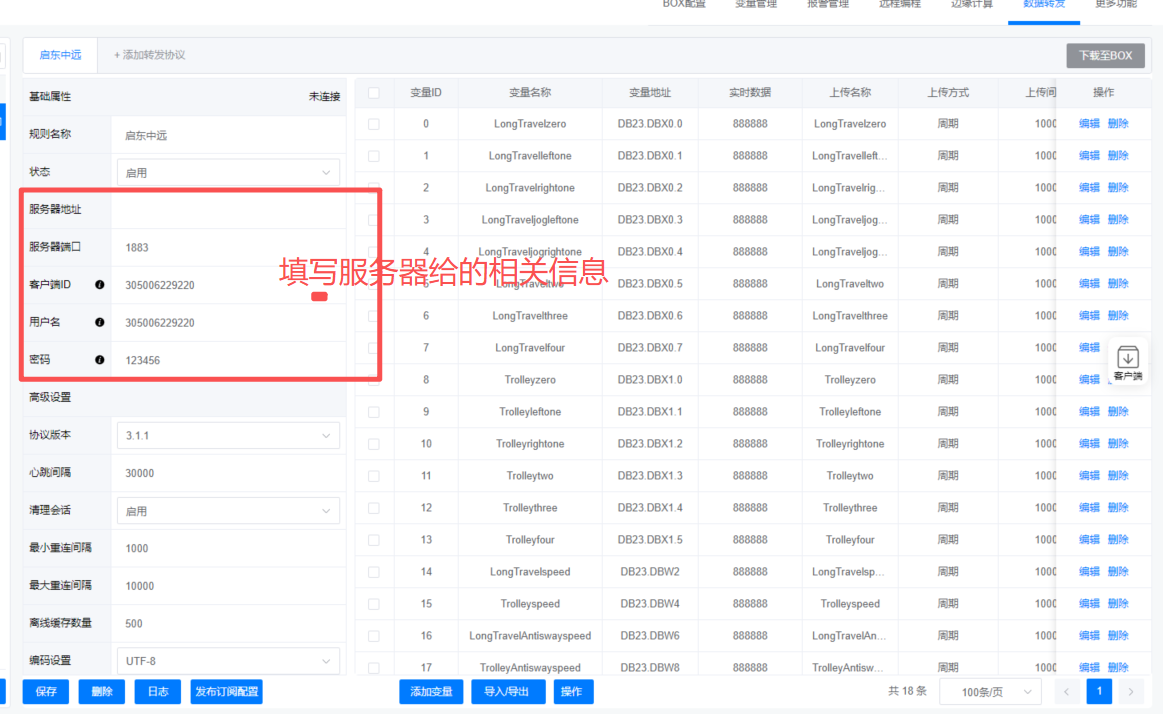Open the 清理会话 dropdown

[x=228, y=511]
